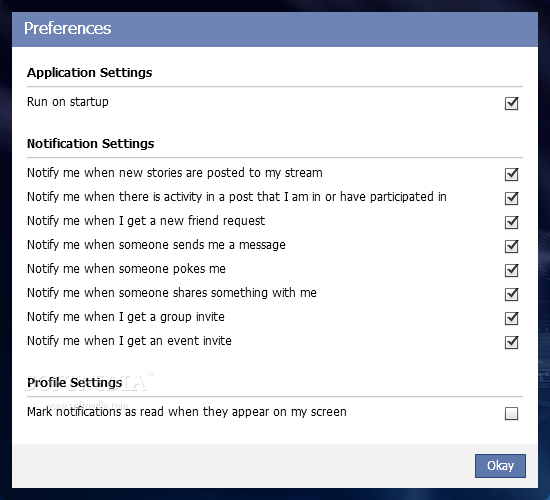Click the Preferences title bar text
The width and height of the screenshot is (550, 500).
click(x=67, y=28)
